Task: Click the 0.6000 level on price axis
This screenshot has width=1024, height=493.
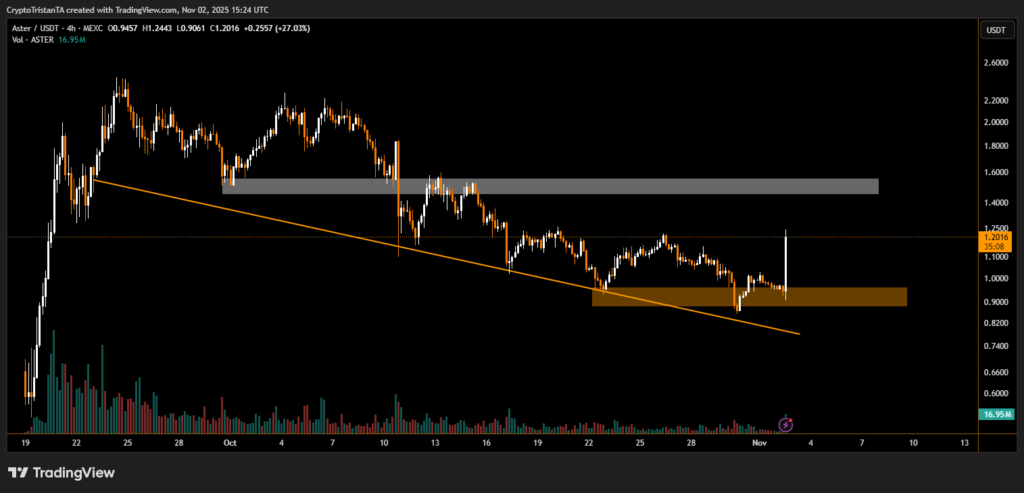Action: pyautogui.click(x=996, y=393)
